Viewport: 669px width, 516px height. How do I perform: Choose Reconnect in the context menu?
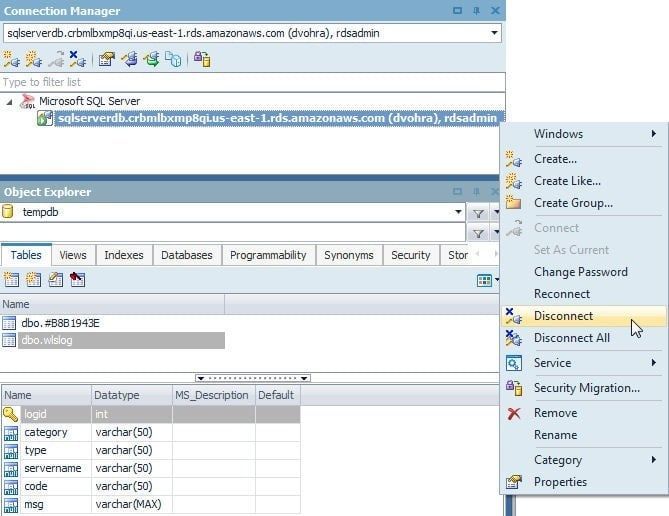click(584, 294)
